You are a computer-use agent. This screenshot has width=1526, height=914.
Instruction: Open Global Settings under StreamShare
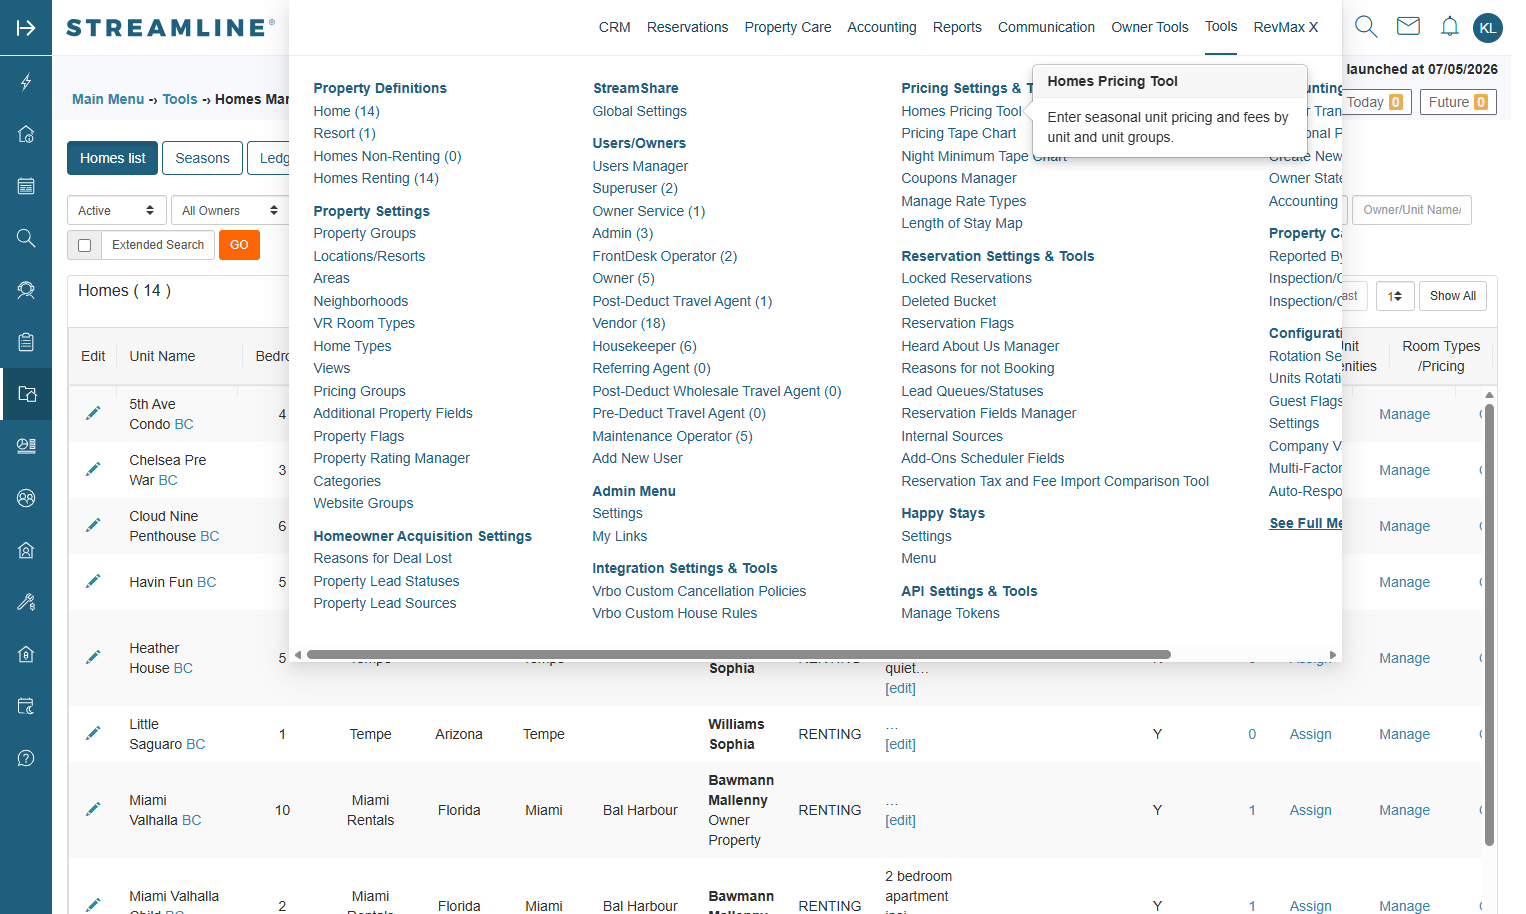click(639, 111)
